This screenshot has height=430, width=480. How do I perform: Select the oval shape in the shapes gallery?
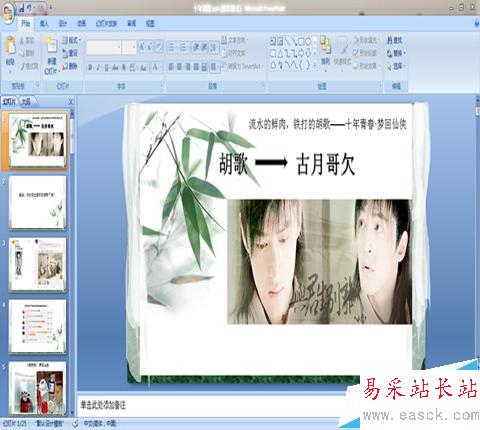click(308, 42)
